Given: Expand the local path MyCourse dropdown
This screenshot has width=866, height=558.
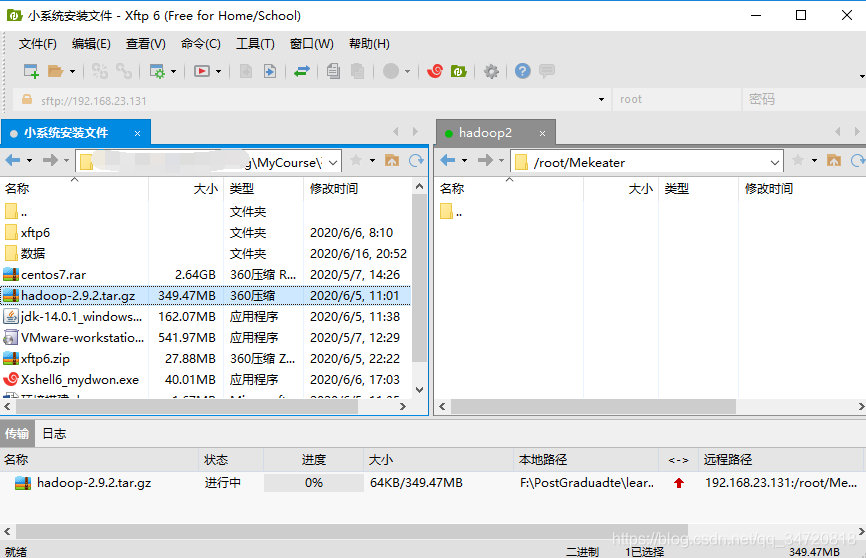Looking at the screenshot, I should tap(333, 162).
